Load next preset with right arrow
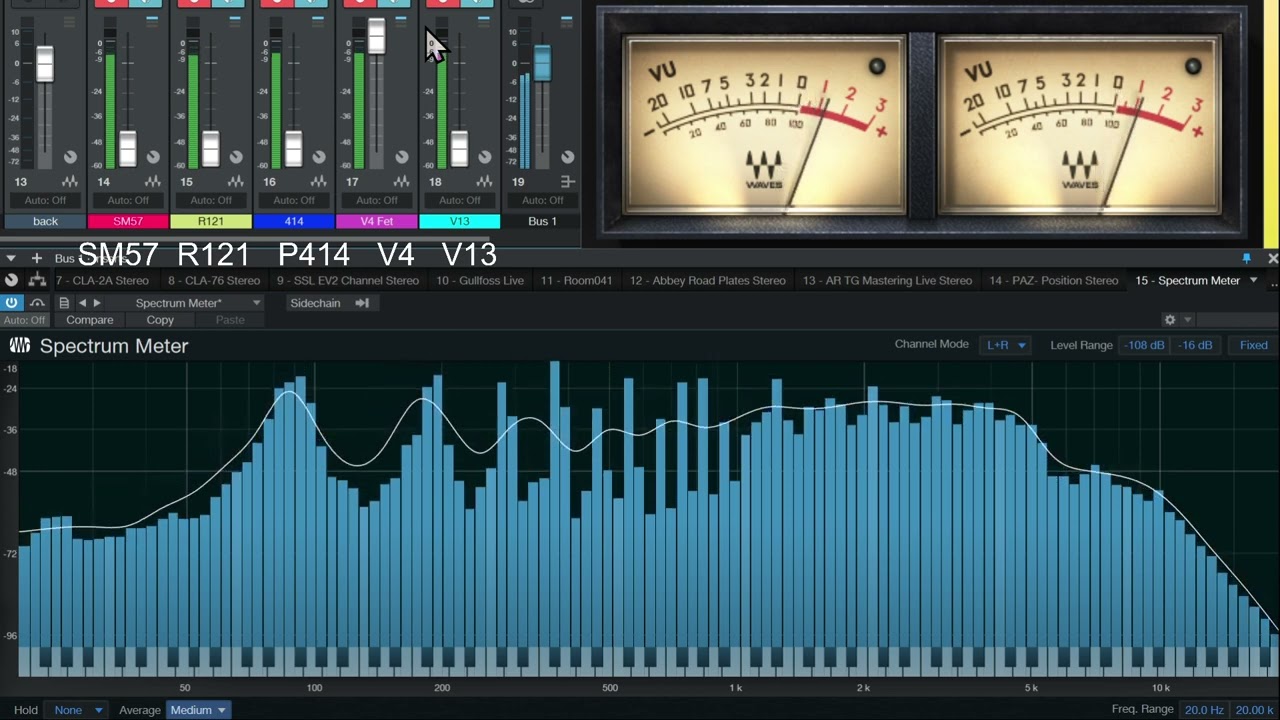 (97, 303)
